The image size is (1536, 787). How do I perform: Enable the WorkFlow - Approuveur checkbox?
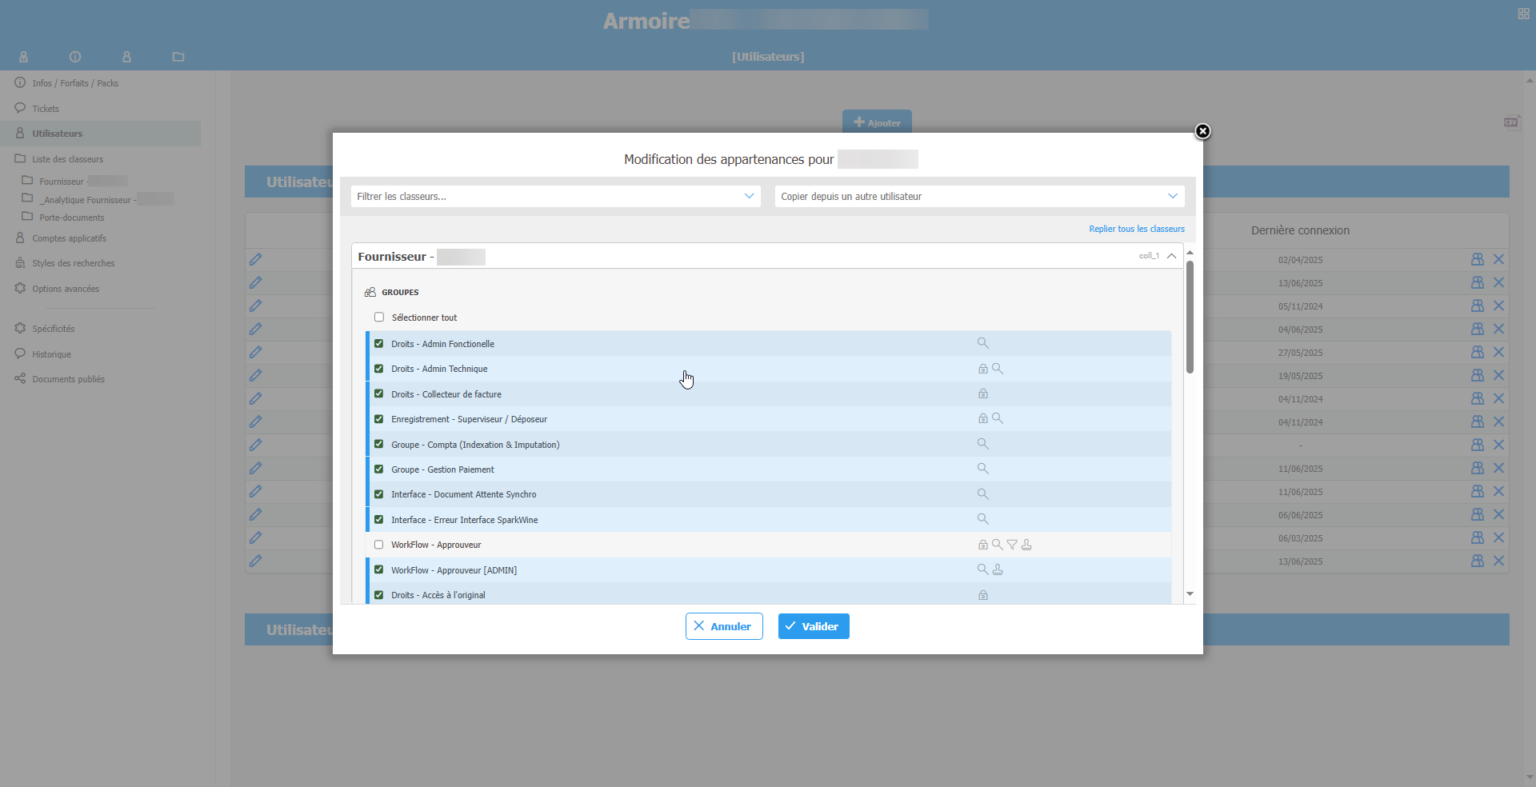pyautogui.click(x=379, y=545)
